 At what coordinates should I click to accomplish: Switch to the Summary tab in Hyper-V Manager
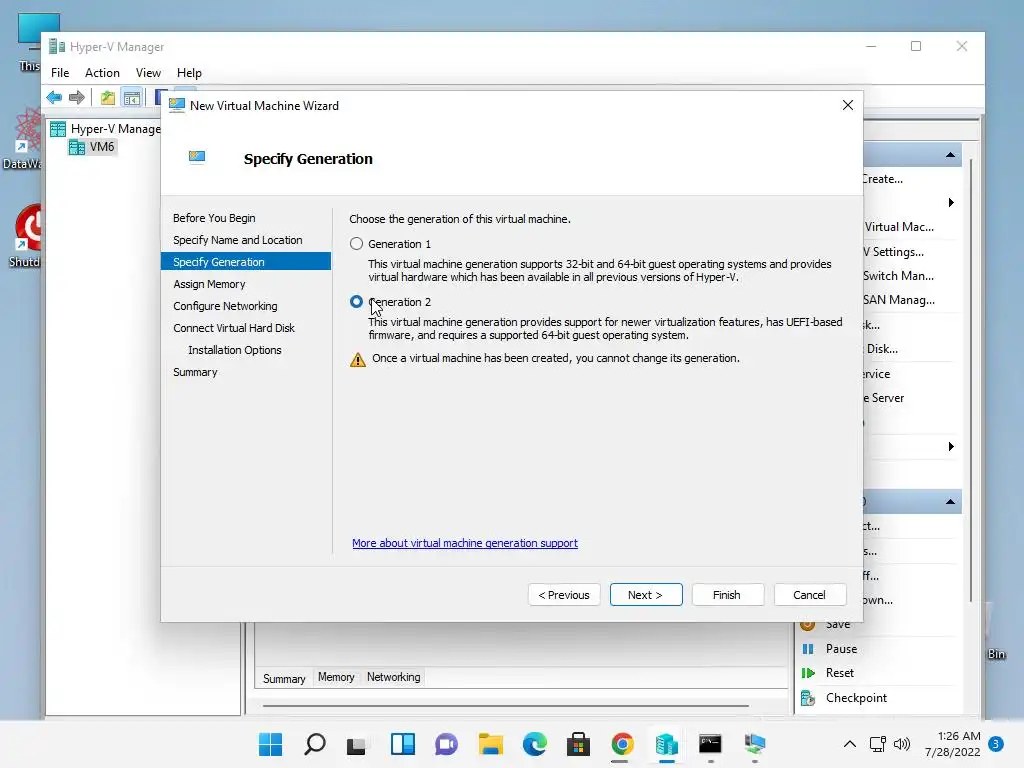(284, 679)
